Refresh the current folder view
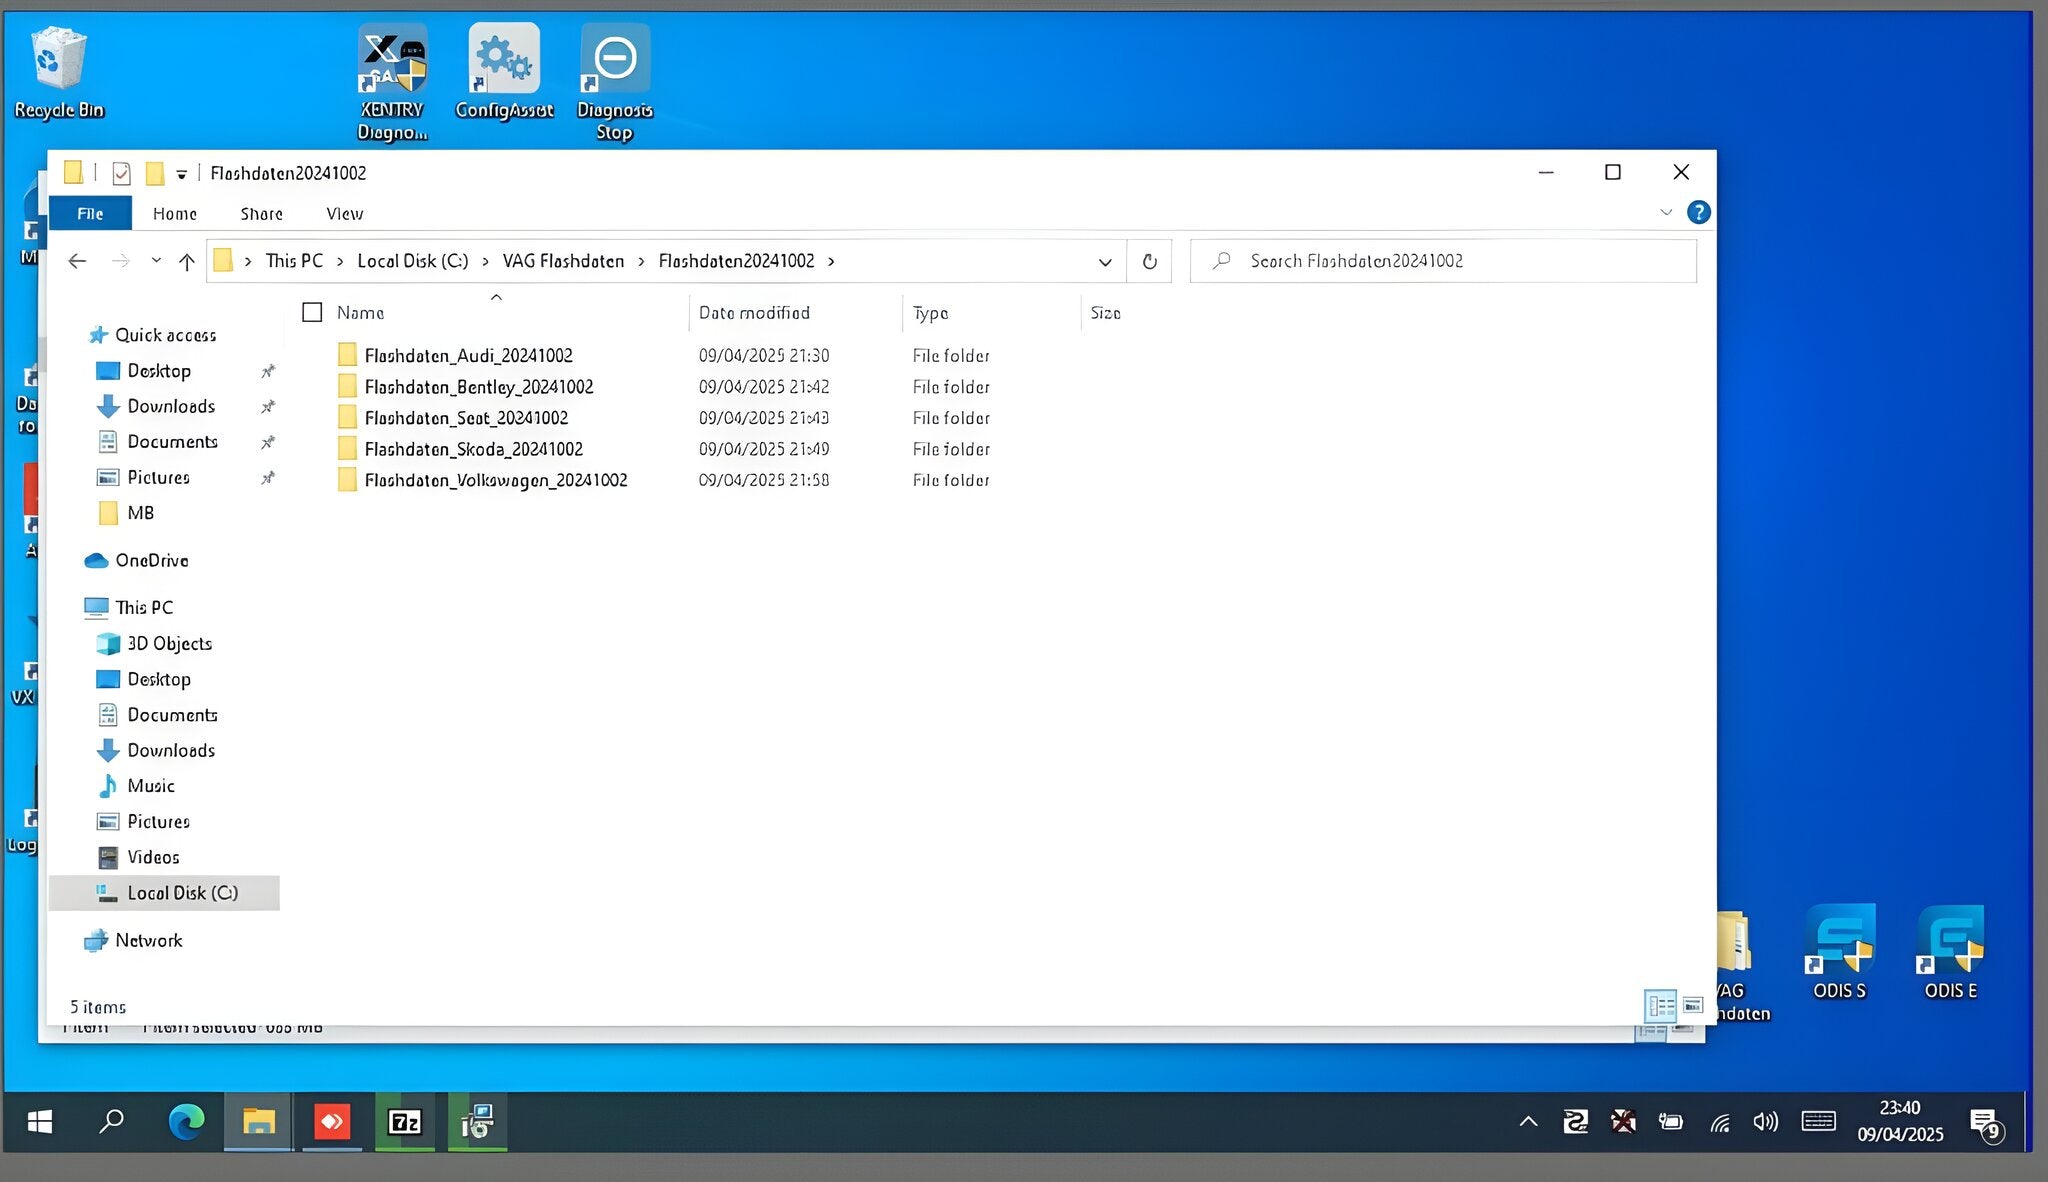Image resolution: width=2048 pixels, height=1182 pixels. pos(1149,260)
